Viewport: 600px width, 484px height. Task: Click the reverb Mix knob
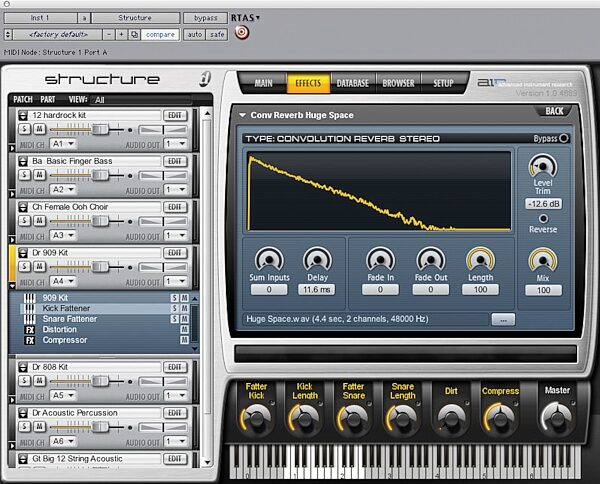click(543, 261)
